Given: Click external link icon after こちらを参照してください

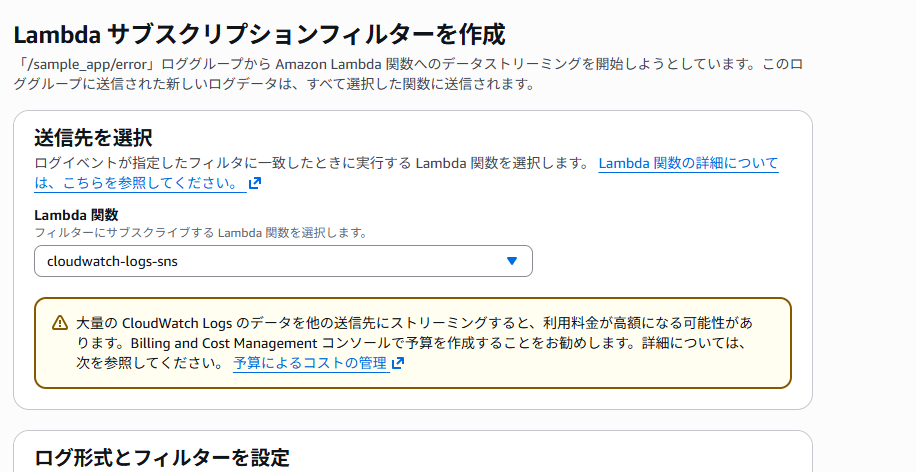Looking at the screenshot, I should pos(255,184).
